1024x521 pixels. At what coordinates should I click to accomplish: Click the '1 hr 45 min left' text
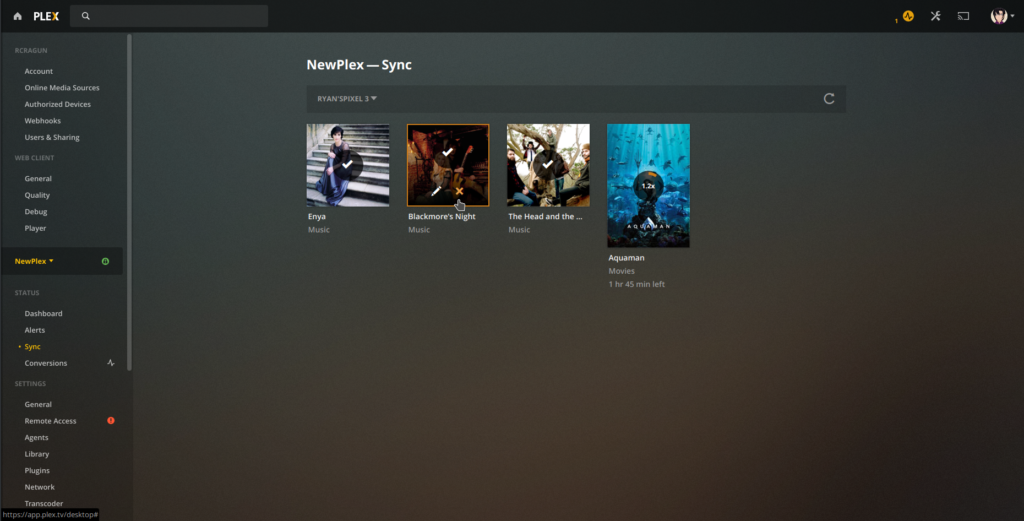click(637, 284)
